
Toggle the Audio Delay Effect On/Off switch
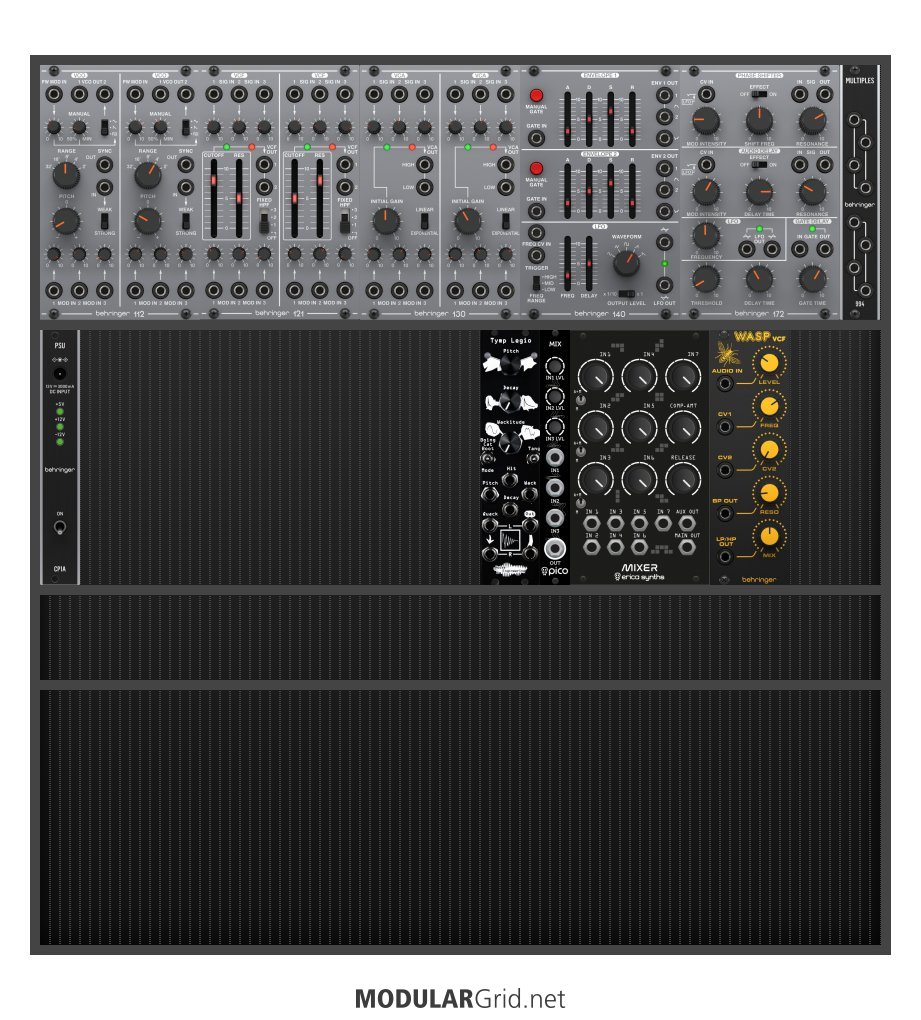tap(758, 165)
